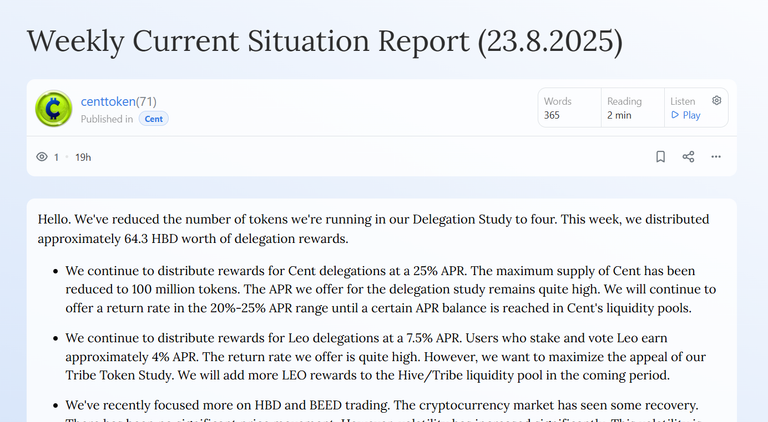Image resolution: width=768 pixels, height=422 pixels.
Task: Open the three-dot more options menu
Action: click(716, 157)
